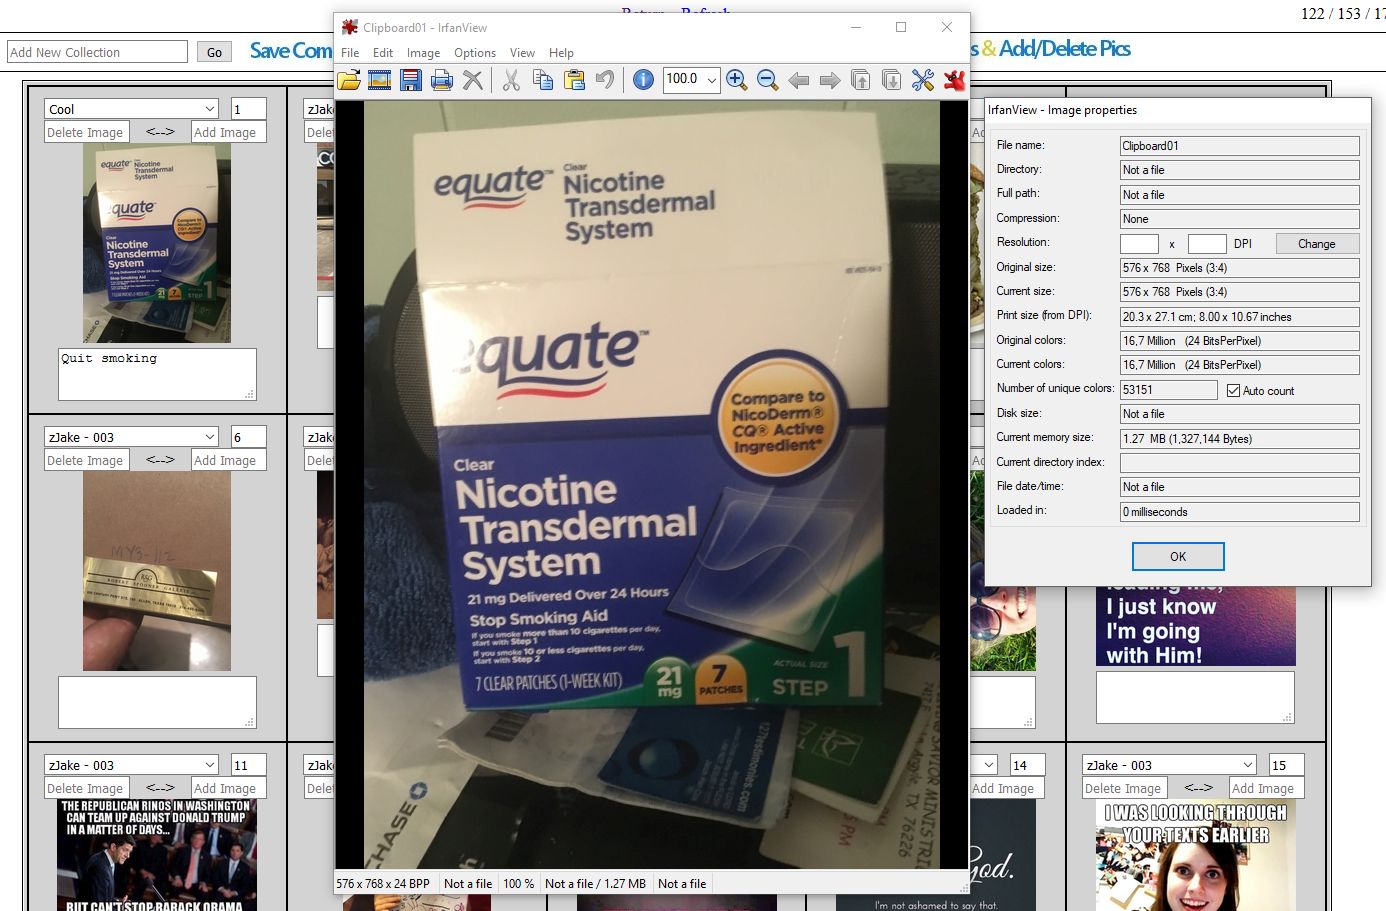Click Delete Image under Cool collection
Image resolution: width=1386 pixels, height=911 pixels.
pyautogui.click(x=85, y=132)
